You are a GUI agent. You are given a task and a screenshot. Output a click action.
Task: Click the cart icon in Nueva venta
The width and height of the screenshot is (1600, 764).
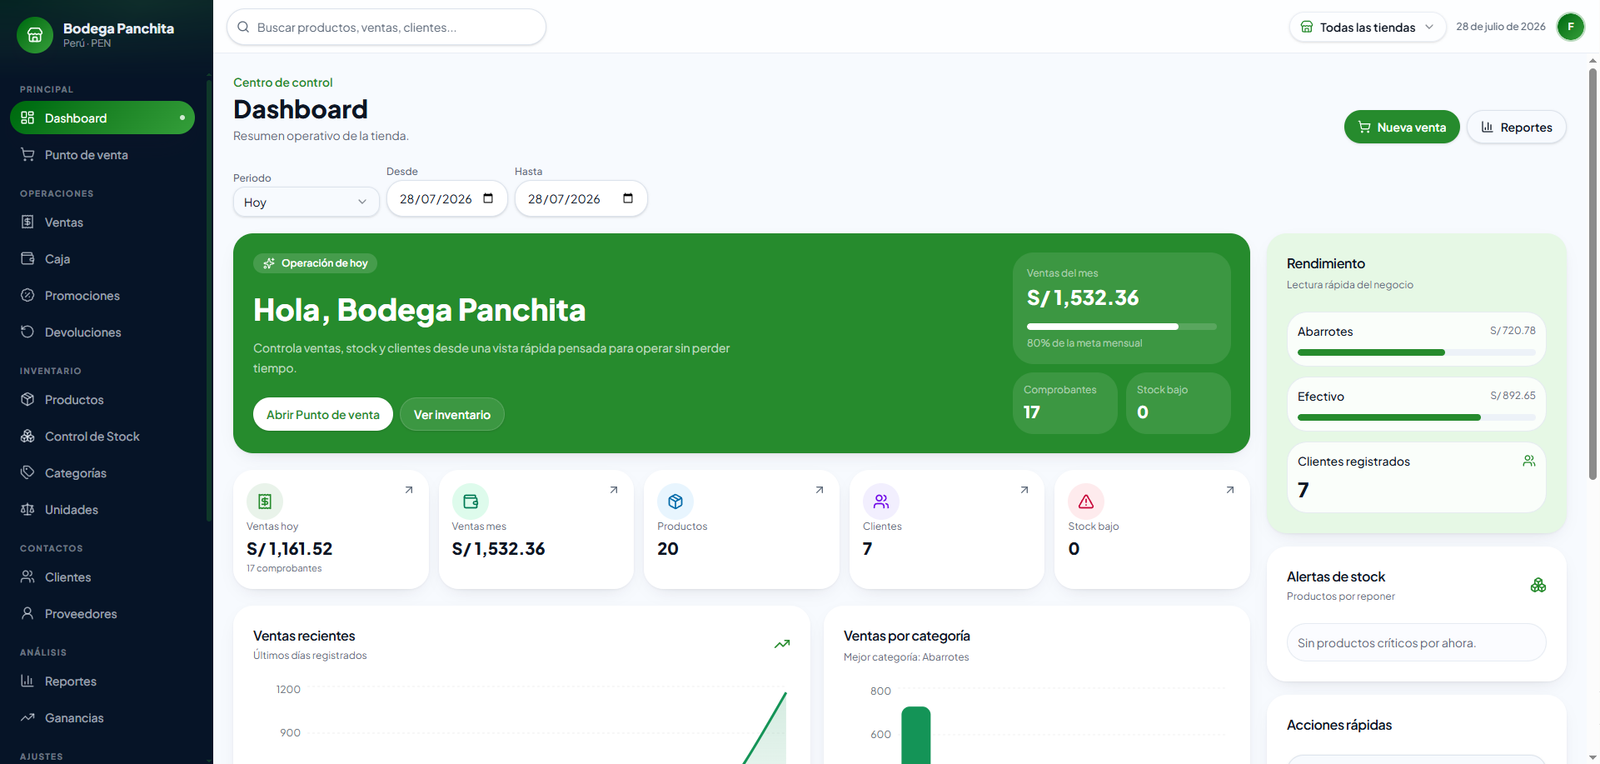coord(1364,127)
